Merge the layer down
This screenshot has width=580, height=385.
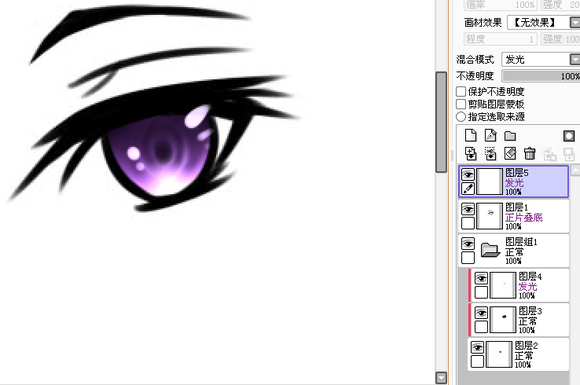click(x=490, y=153)
